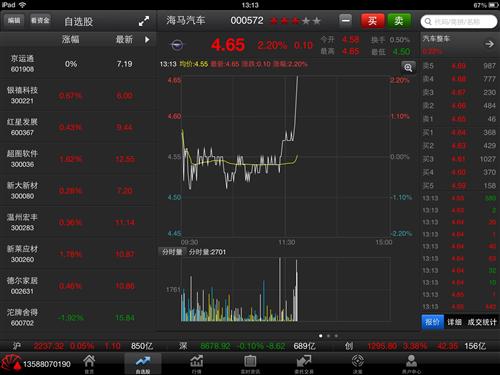This screenshot has width=500, height=375.
Task: Sort watchlist by 涨幅 column
Action: coord(71,40)
